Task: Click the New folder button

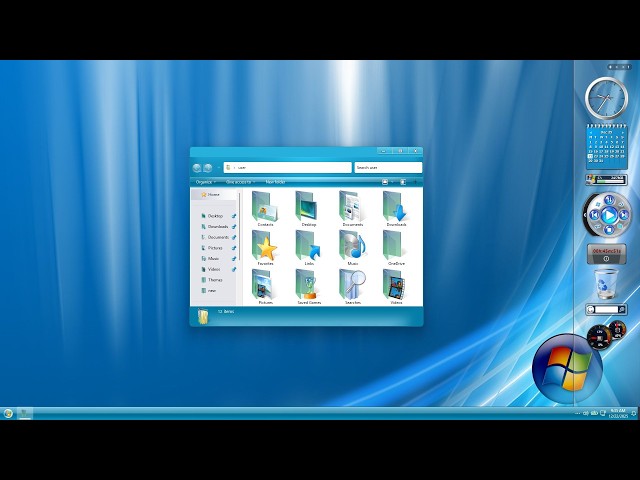Action: point(276,182)
